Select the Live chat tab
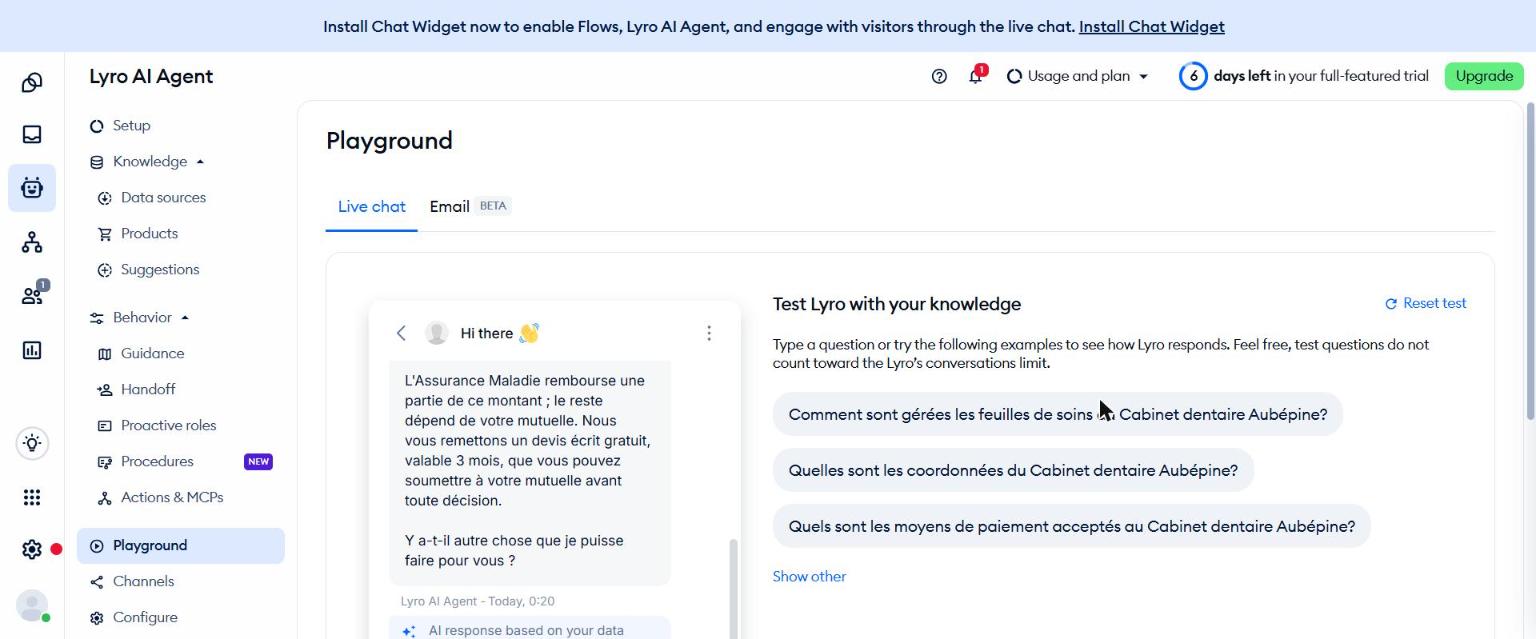This screenshot has width=1536, height=639. (x=372, y=206)
